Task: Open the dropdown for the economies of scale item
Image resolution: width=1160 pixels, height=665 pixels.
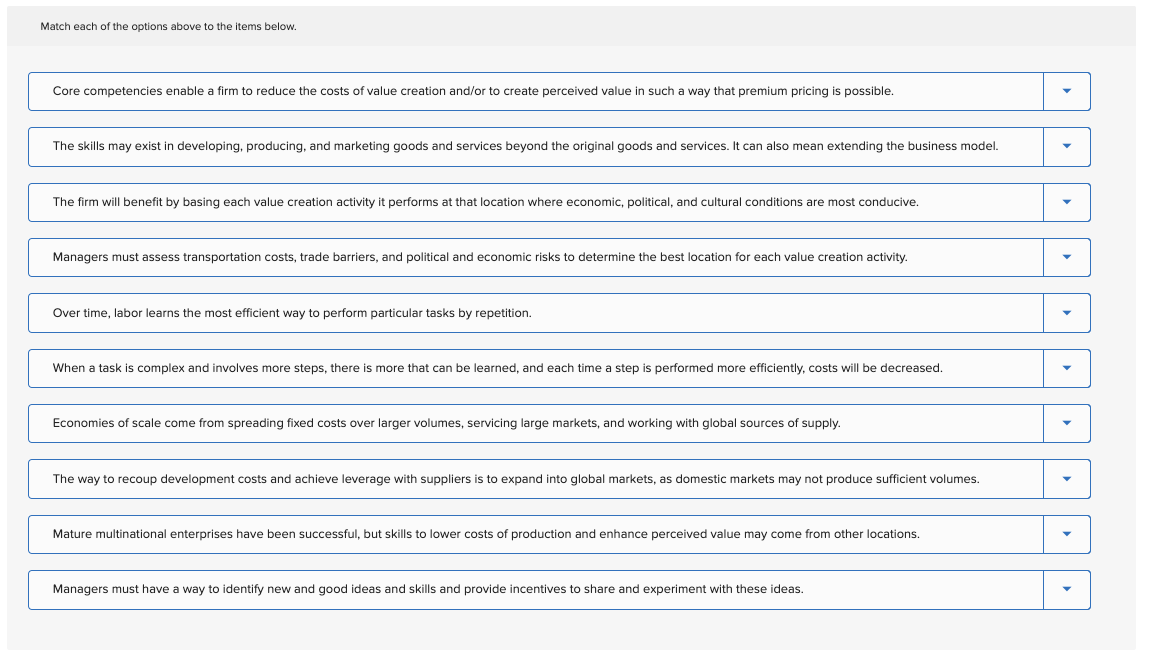Action: (x=1066, y=423)
